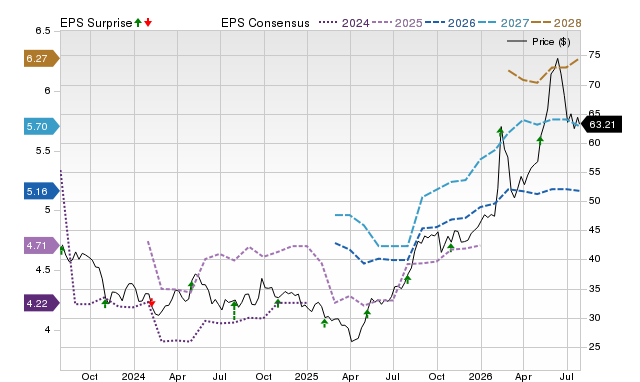Click the green up arrow beside EPS Surprise legend
This screenshot has height=382, width=640.
(x=138, y=23)
